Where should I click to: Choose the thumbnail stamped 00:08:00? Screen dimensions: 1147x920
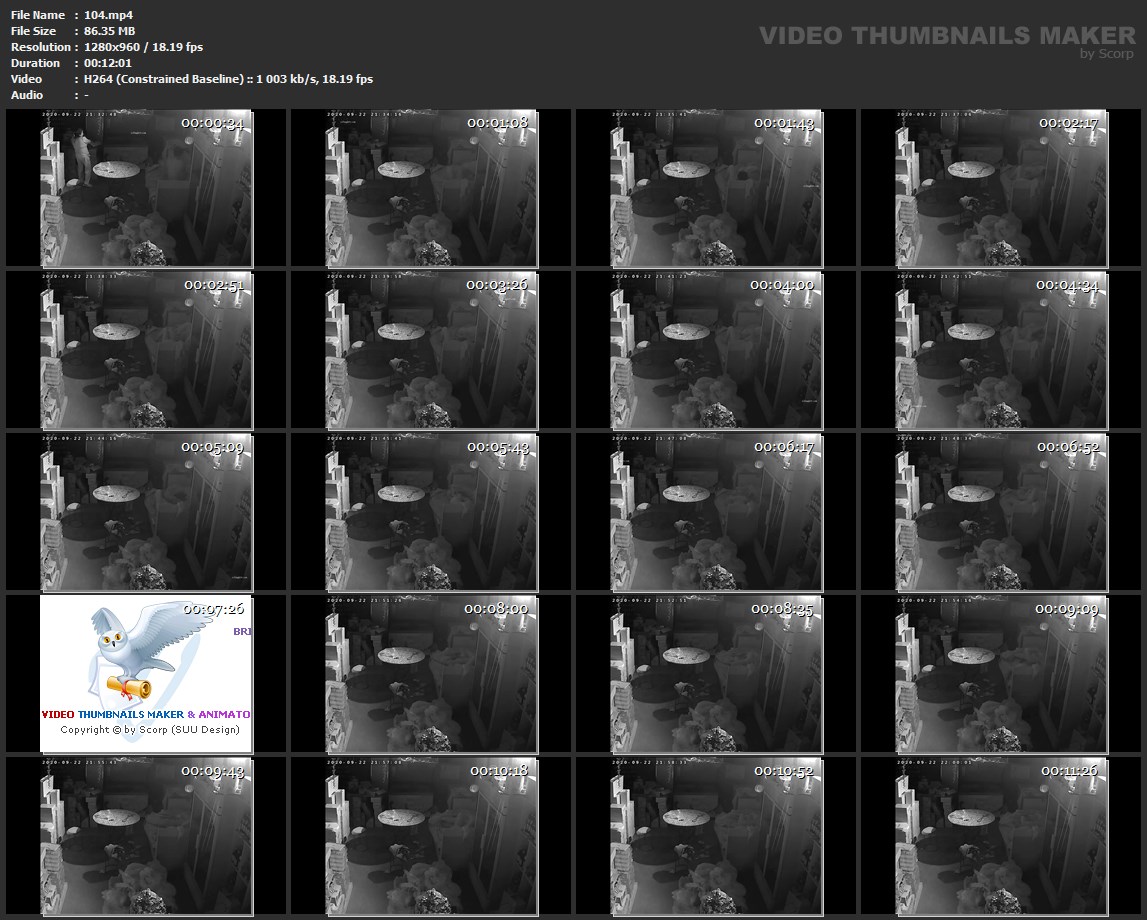click(431, 674)
